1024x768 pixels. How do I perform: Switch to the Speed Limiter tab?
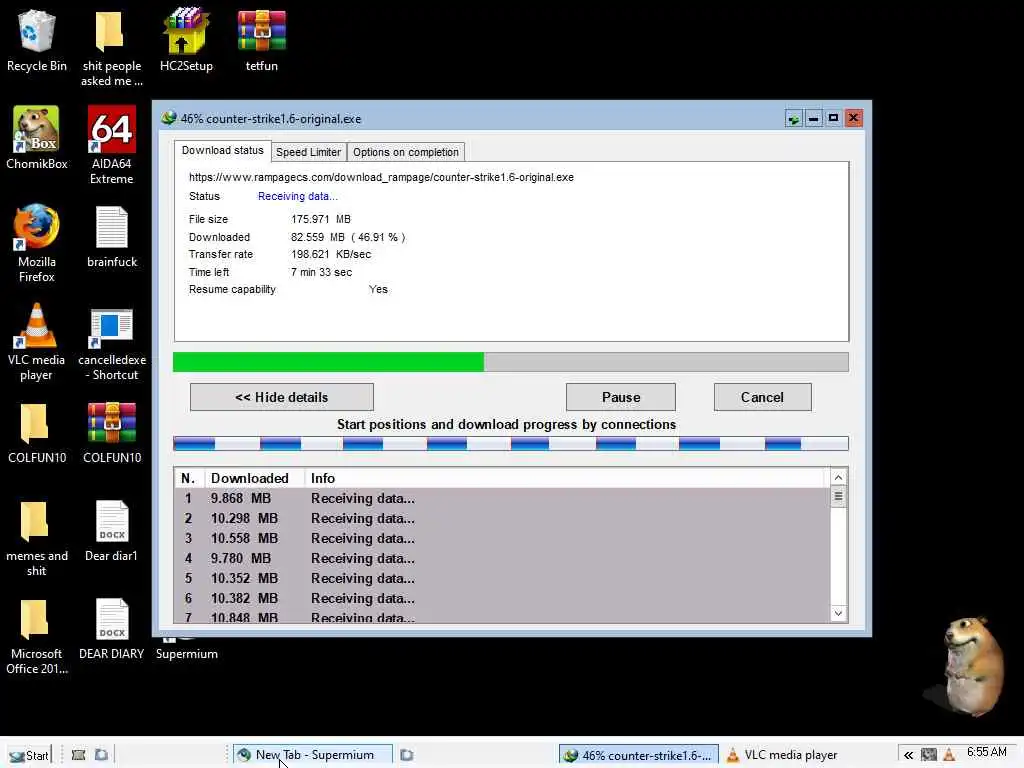pyautogui.click(x=308, y=152)
